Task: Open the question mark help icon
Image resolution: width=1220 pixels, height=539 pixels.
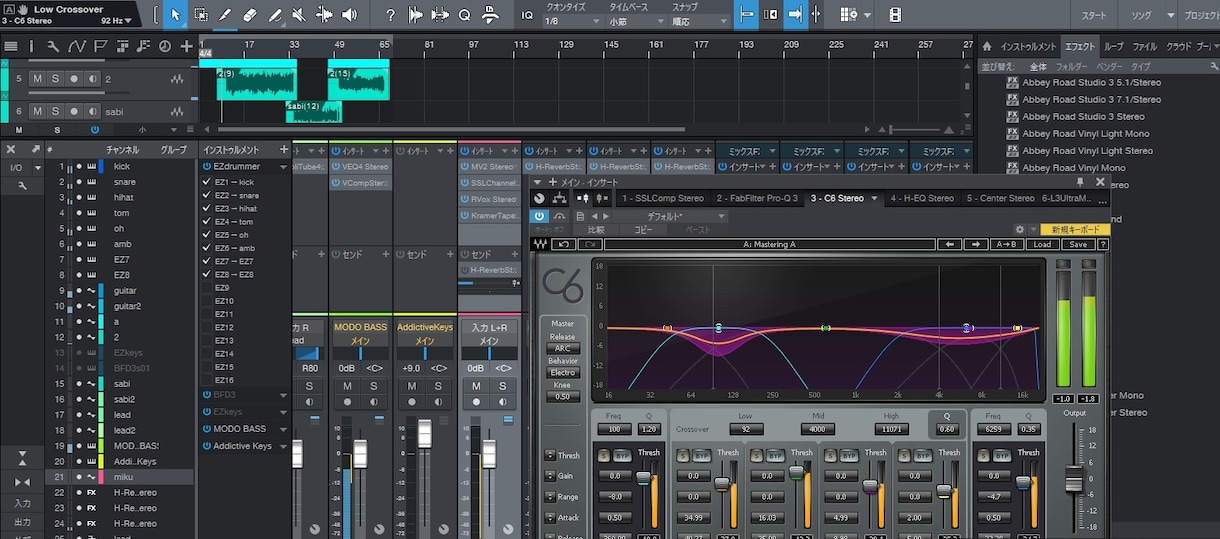Action: click(x=390, y=15)
